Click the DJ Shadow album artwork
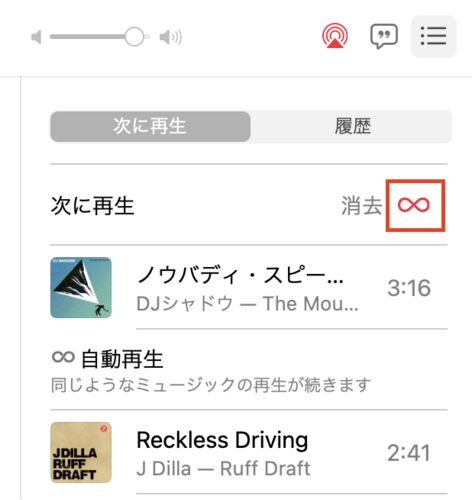 [x=81, y=287]
